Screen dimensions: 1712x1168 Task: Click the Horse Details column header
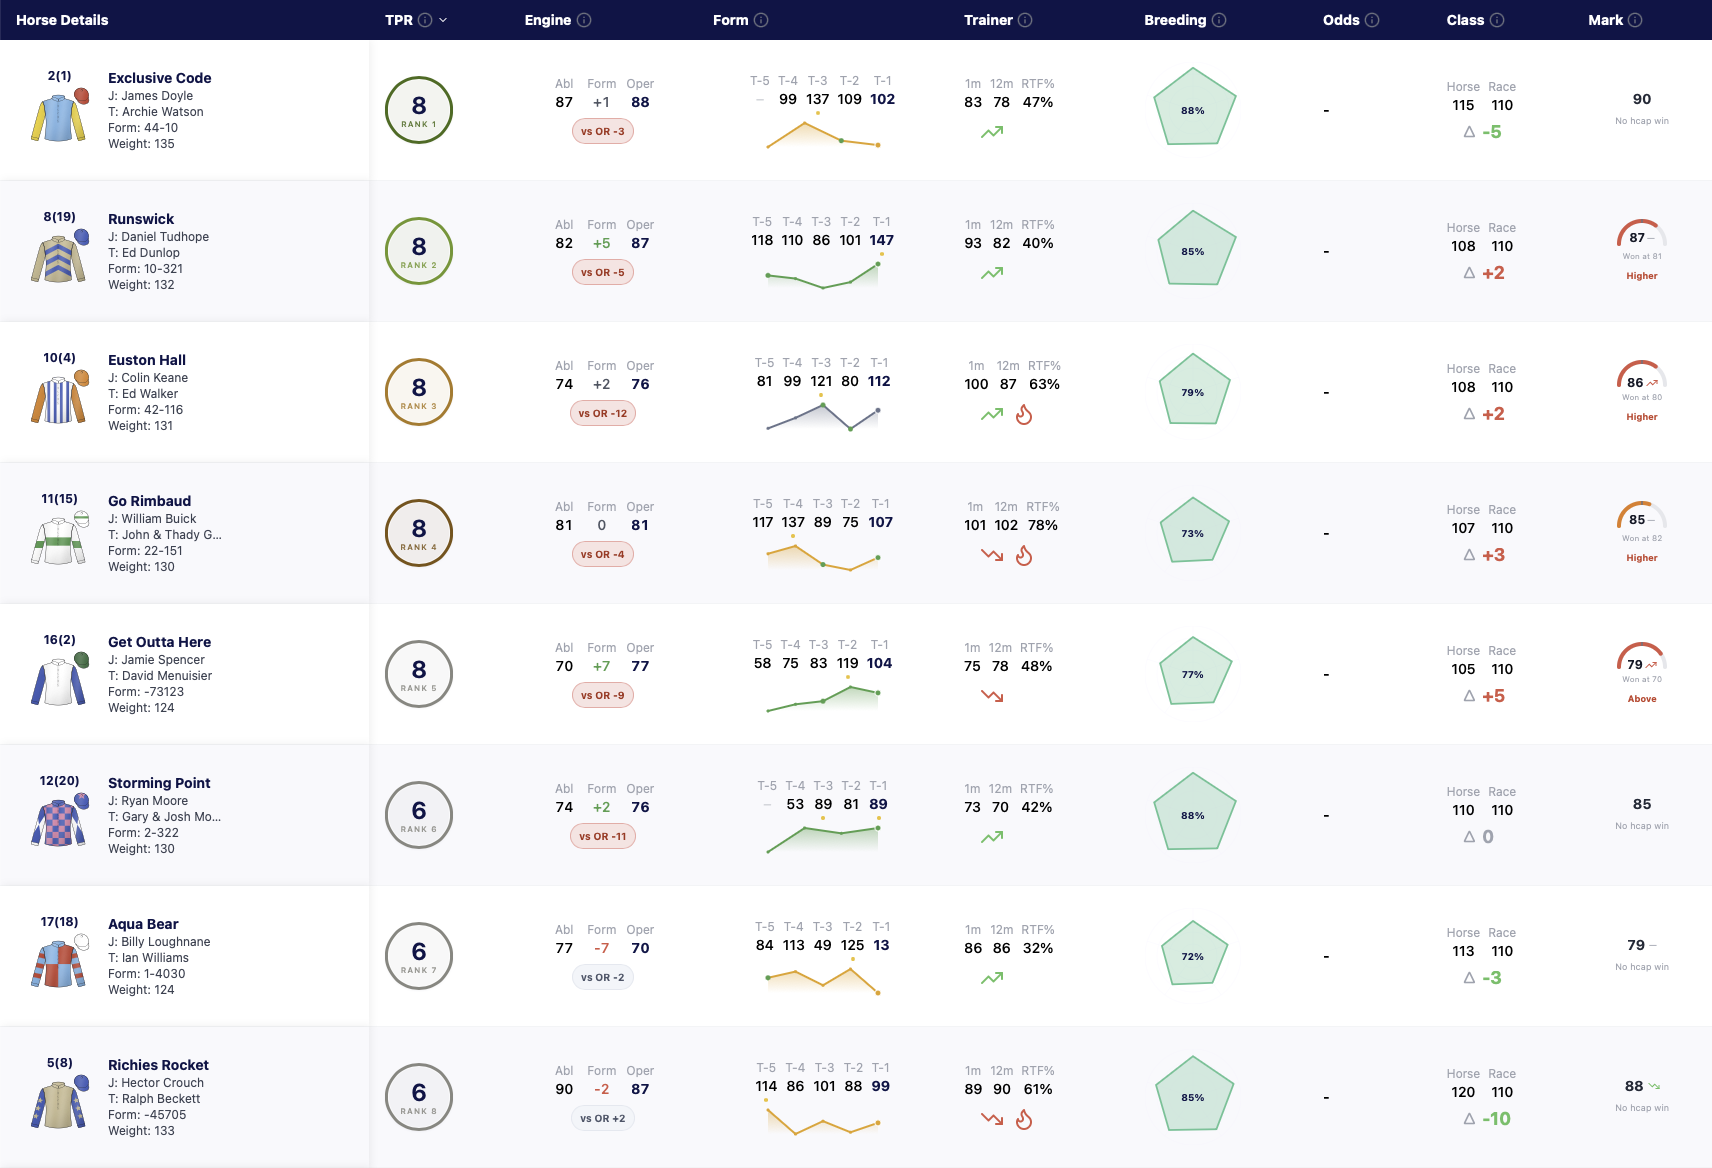62,20
